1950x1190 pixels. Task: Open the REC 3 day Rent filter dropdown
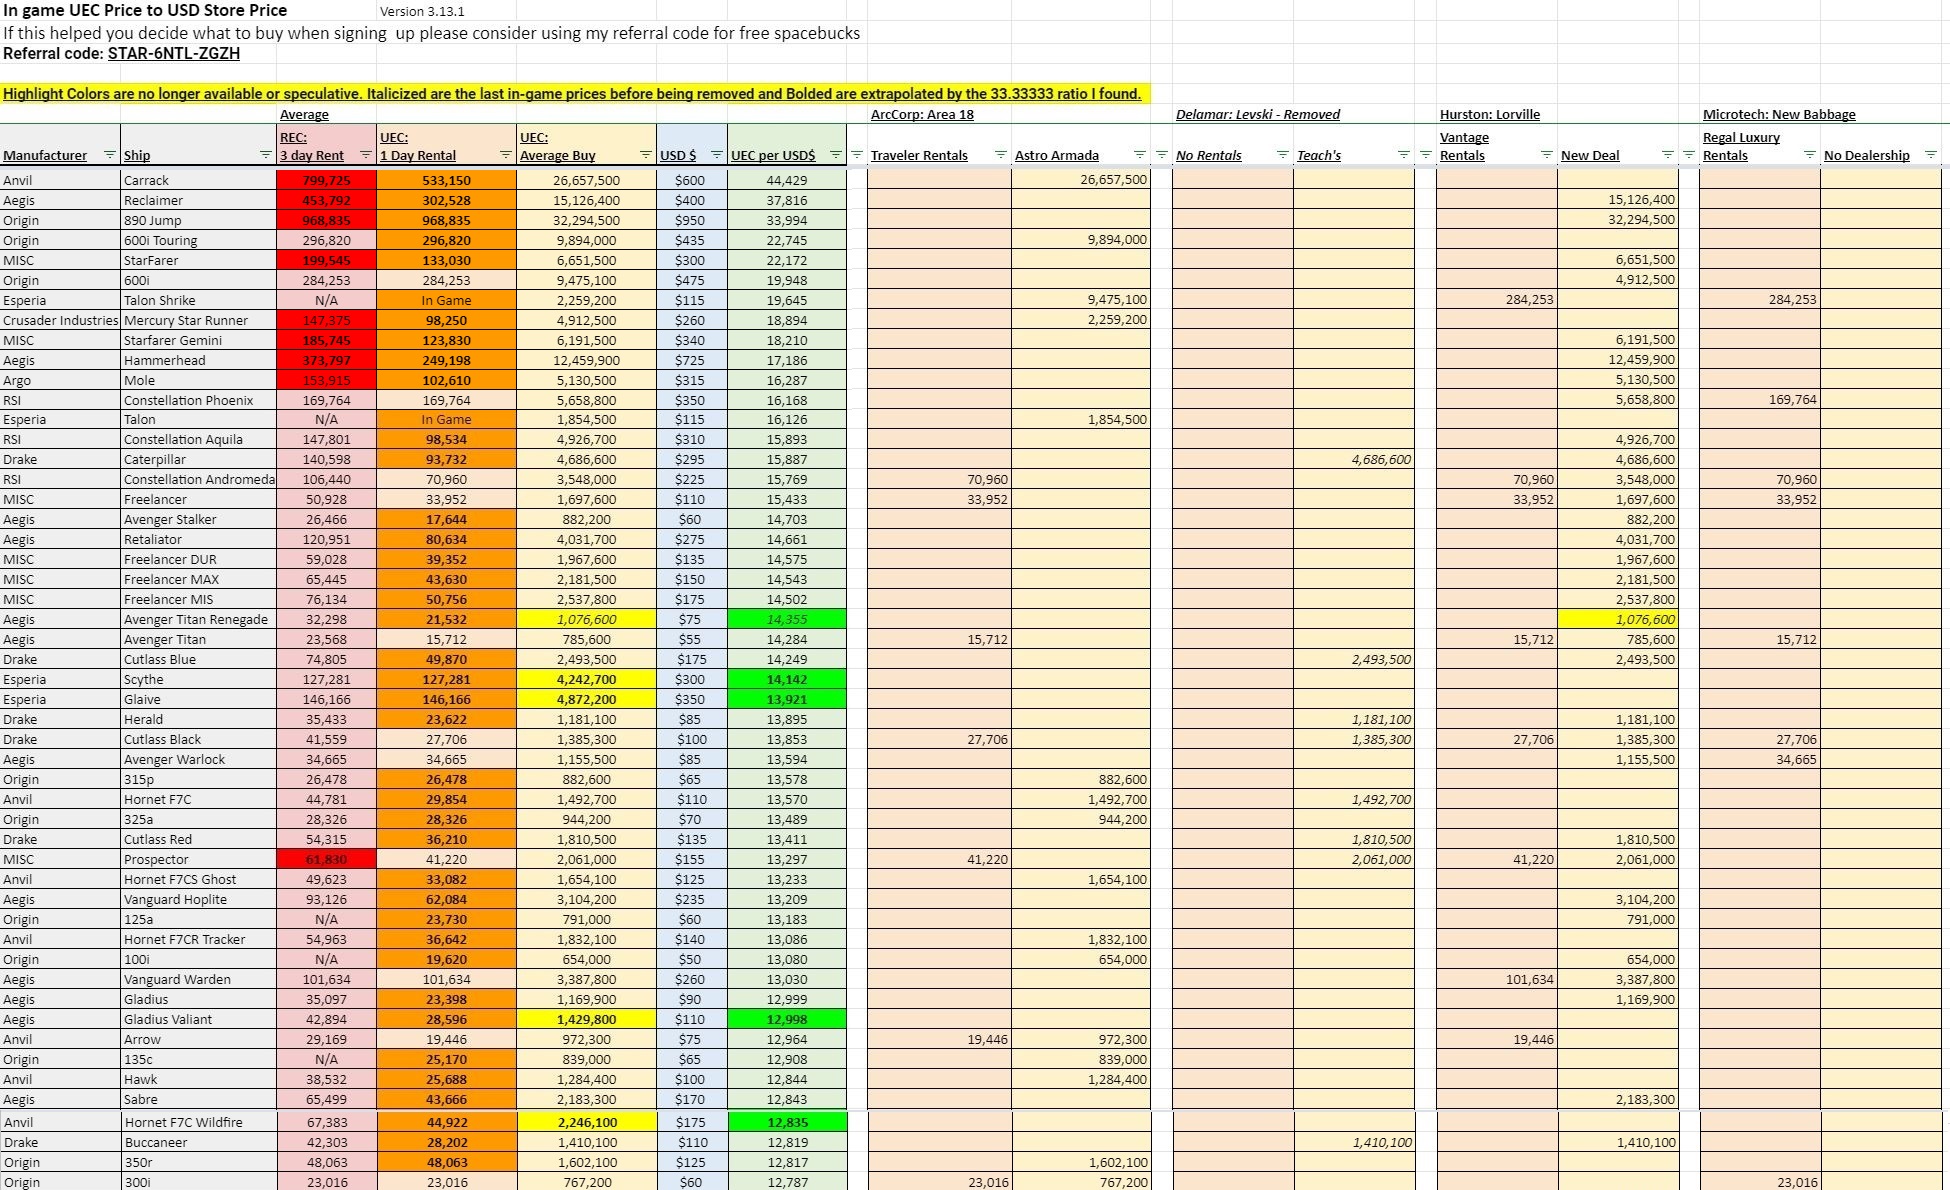[x=365, y=155]
